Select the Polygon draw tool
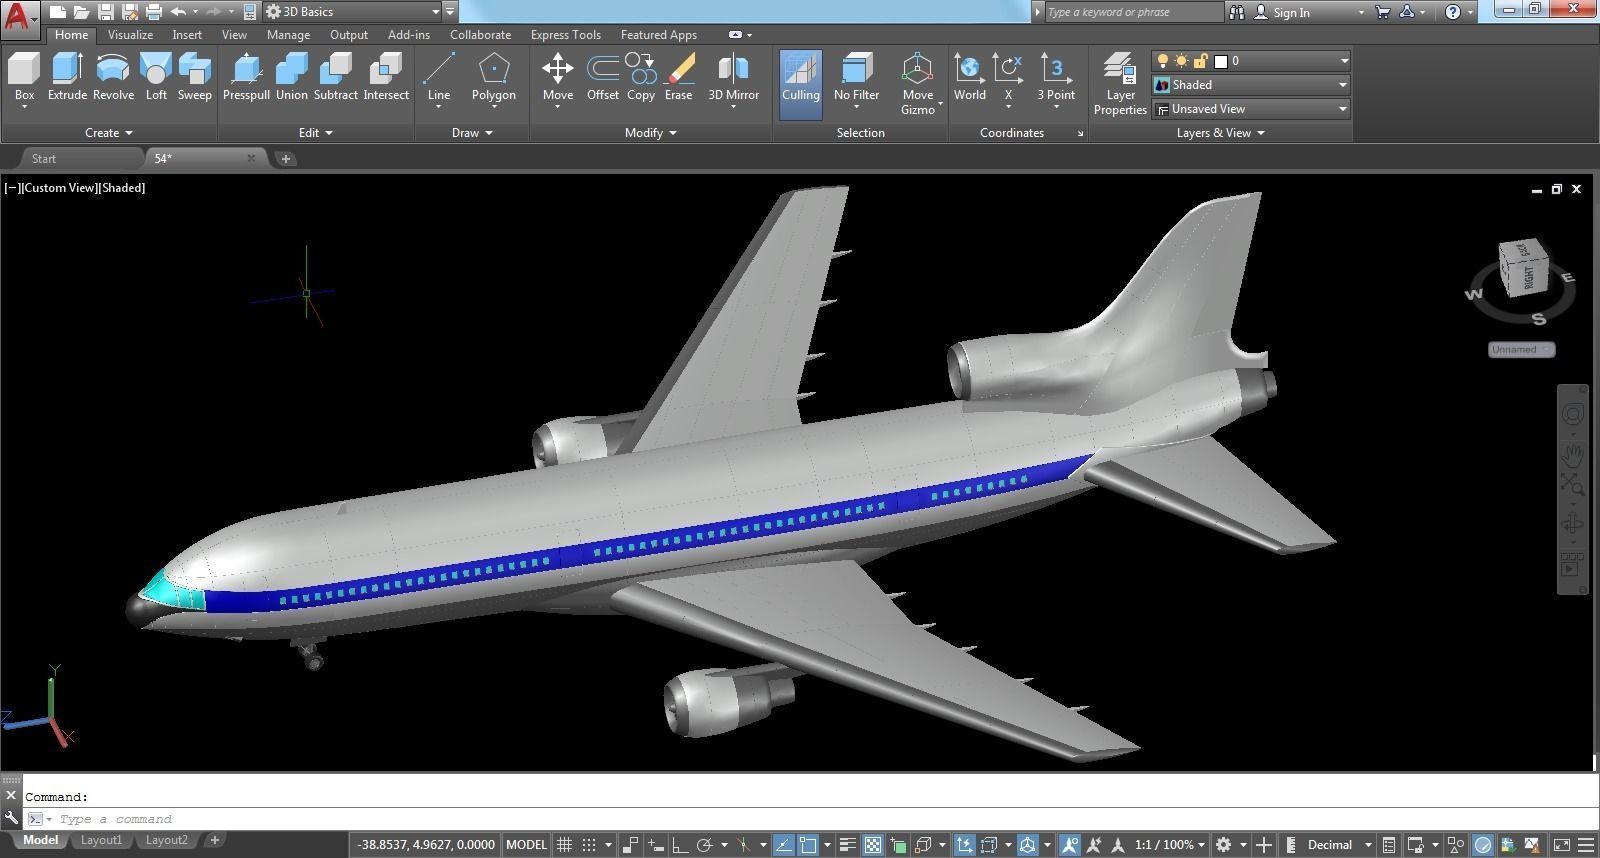 click(x=494, y=78)
